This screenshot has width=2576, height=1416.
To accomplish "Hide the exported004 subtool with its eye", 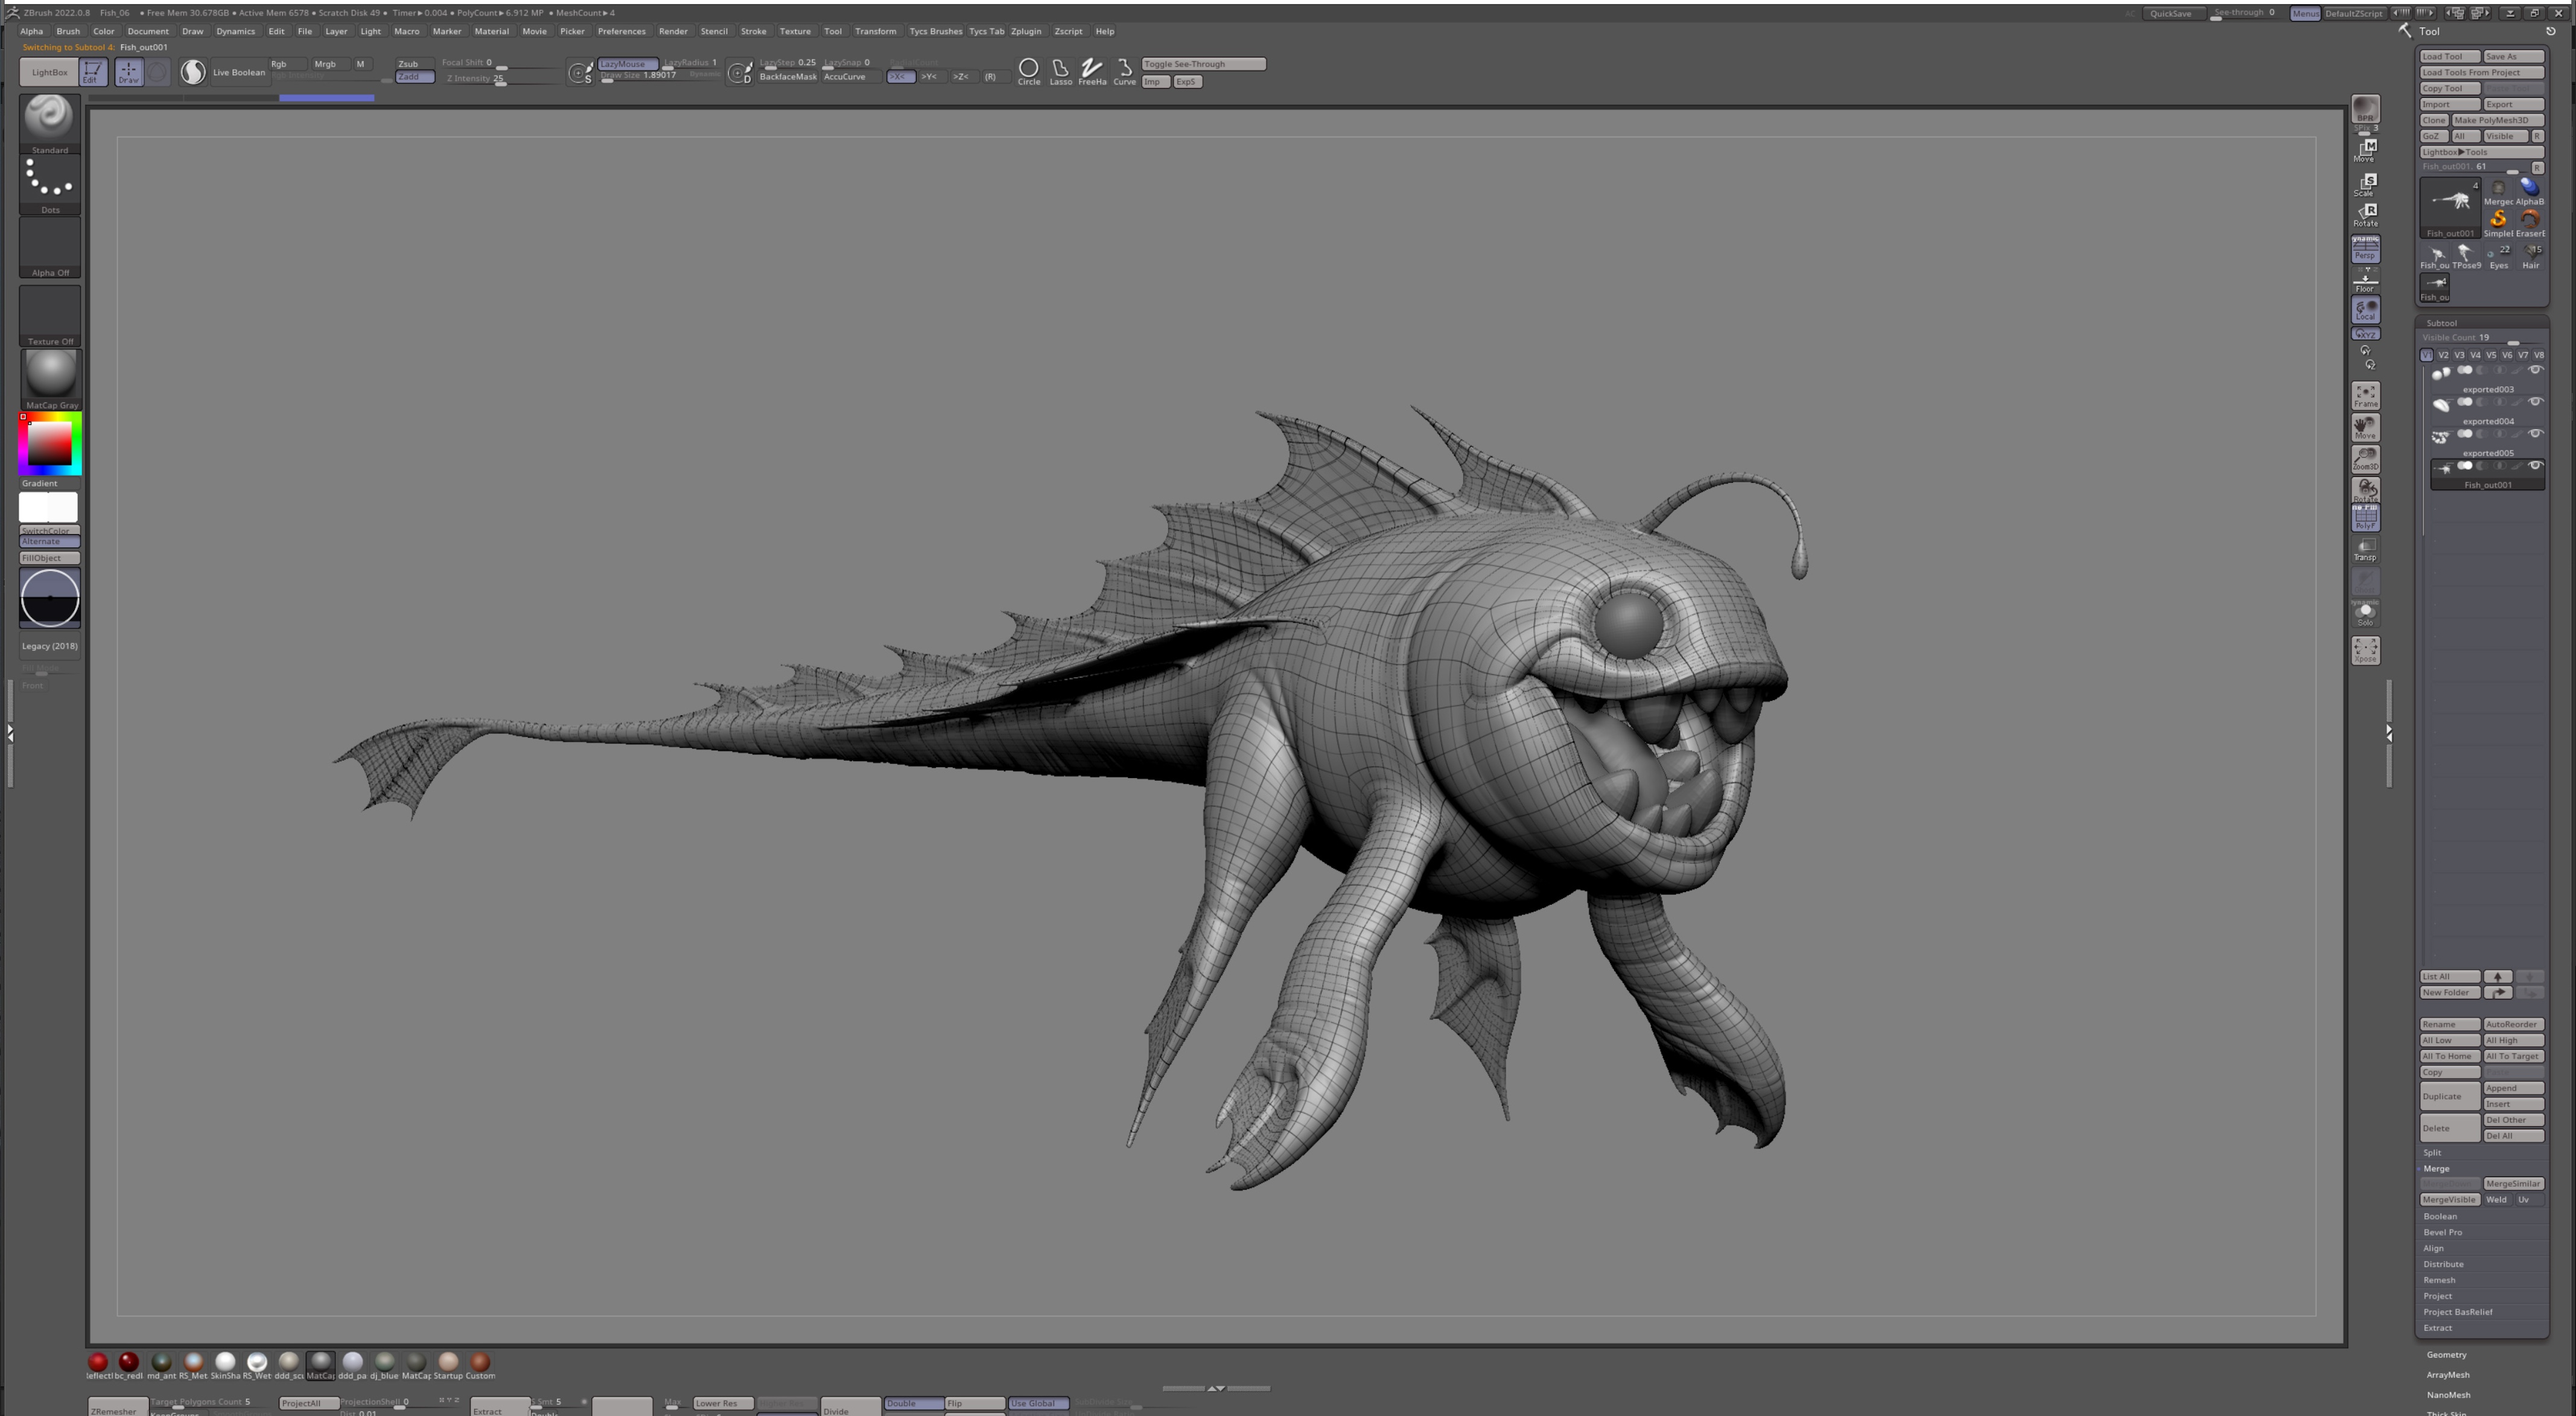I will 2535,402.
